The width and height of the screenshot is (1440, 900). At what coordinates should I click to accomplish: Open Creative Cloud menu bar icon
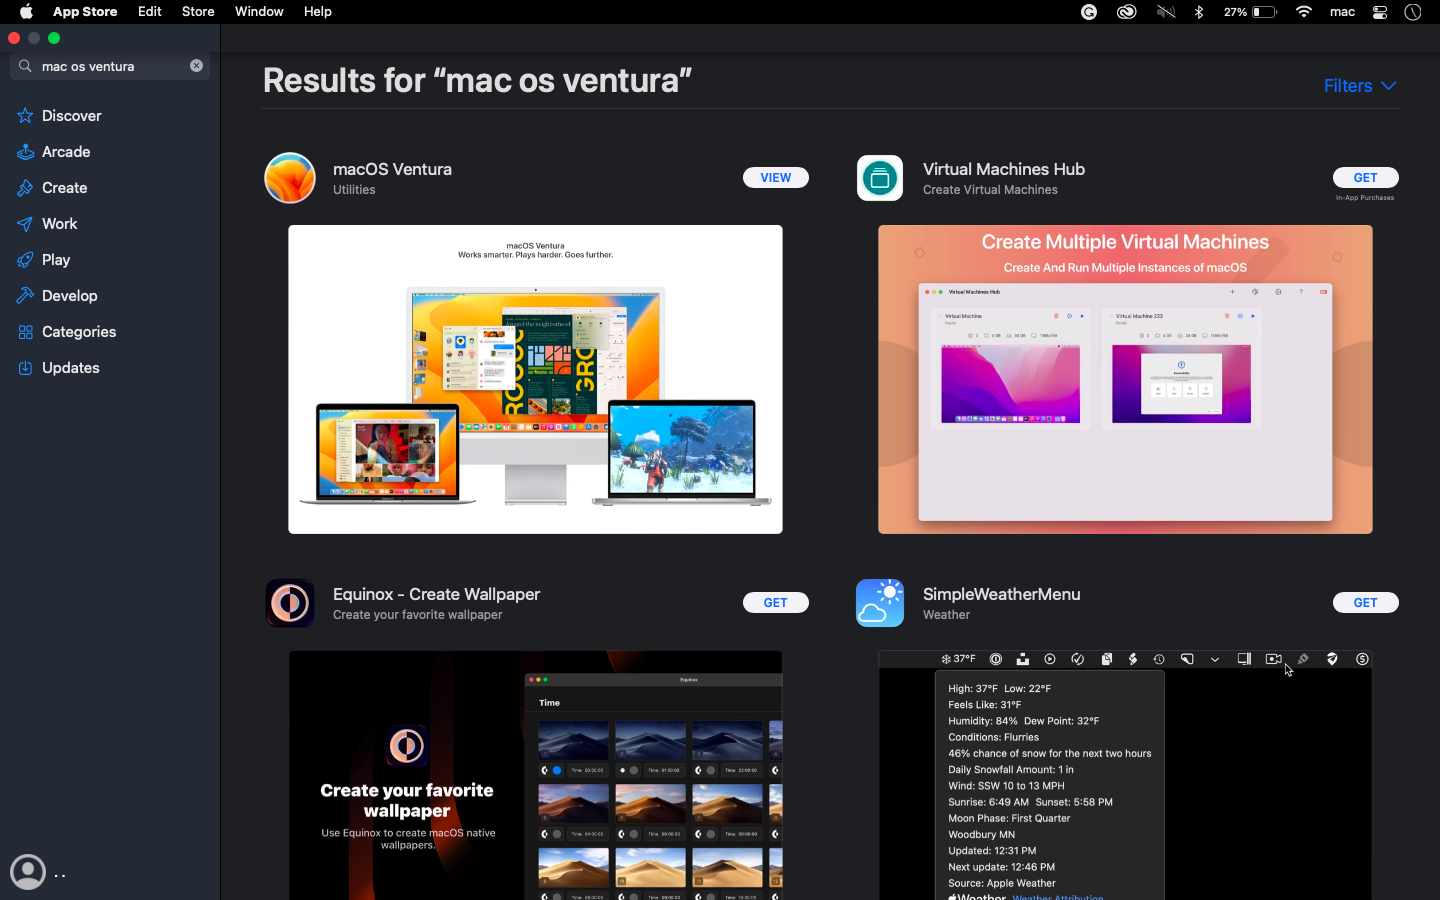pos(1127,12)
